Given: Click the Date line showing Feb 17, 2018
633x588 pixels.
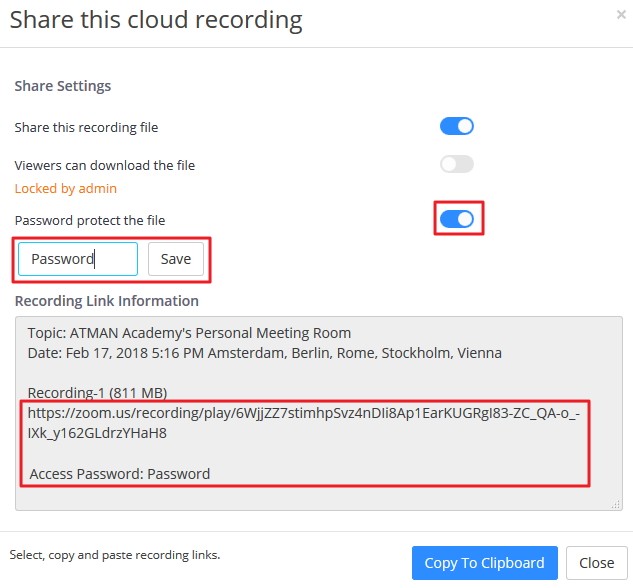Looking at the screenshot, I should point(264,352).
